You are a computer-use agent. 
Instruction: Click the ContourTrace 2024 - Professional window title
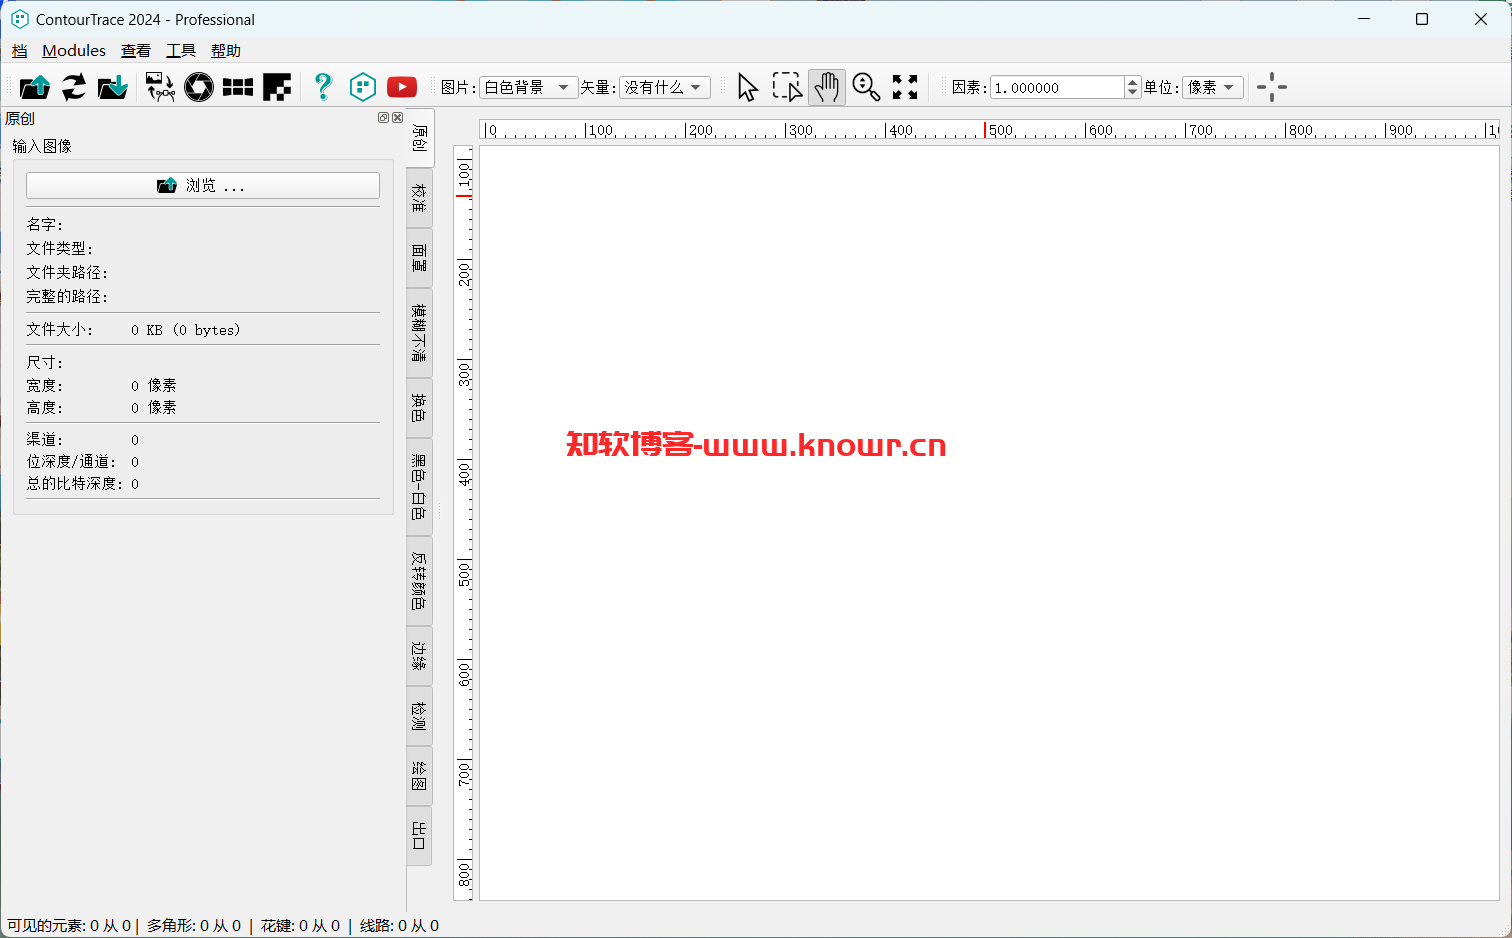tap(145, 19)
